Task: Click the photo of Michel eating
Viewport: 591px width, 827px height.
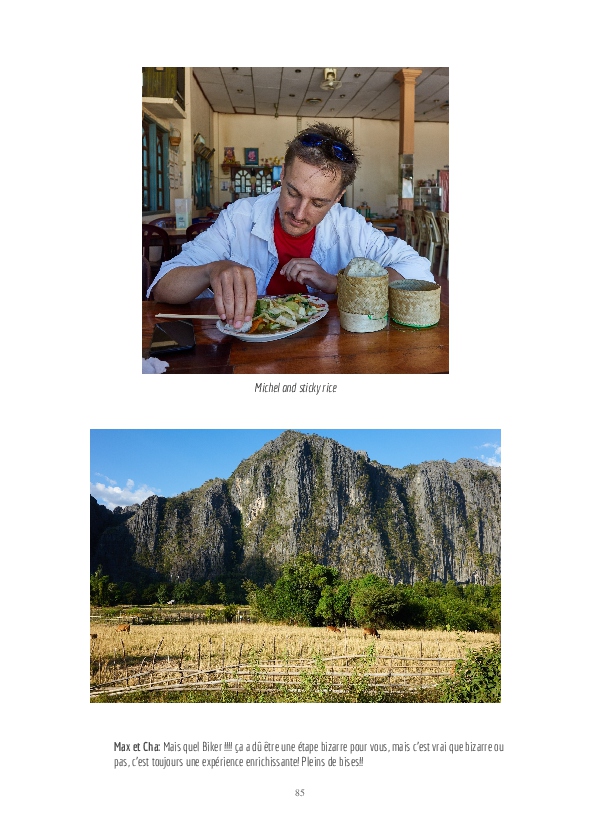Action: click(x=295, y=220)
